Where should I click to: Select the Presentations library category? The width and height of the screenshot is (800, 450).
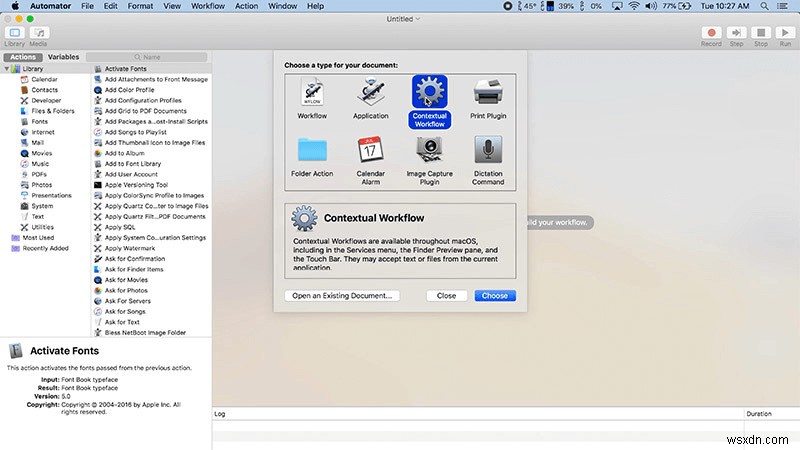(51, 195)
